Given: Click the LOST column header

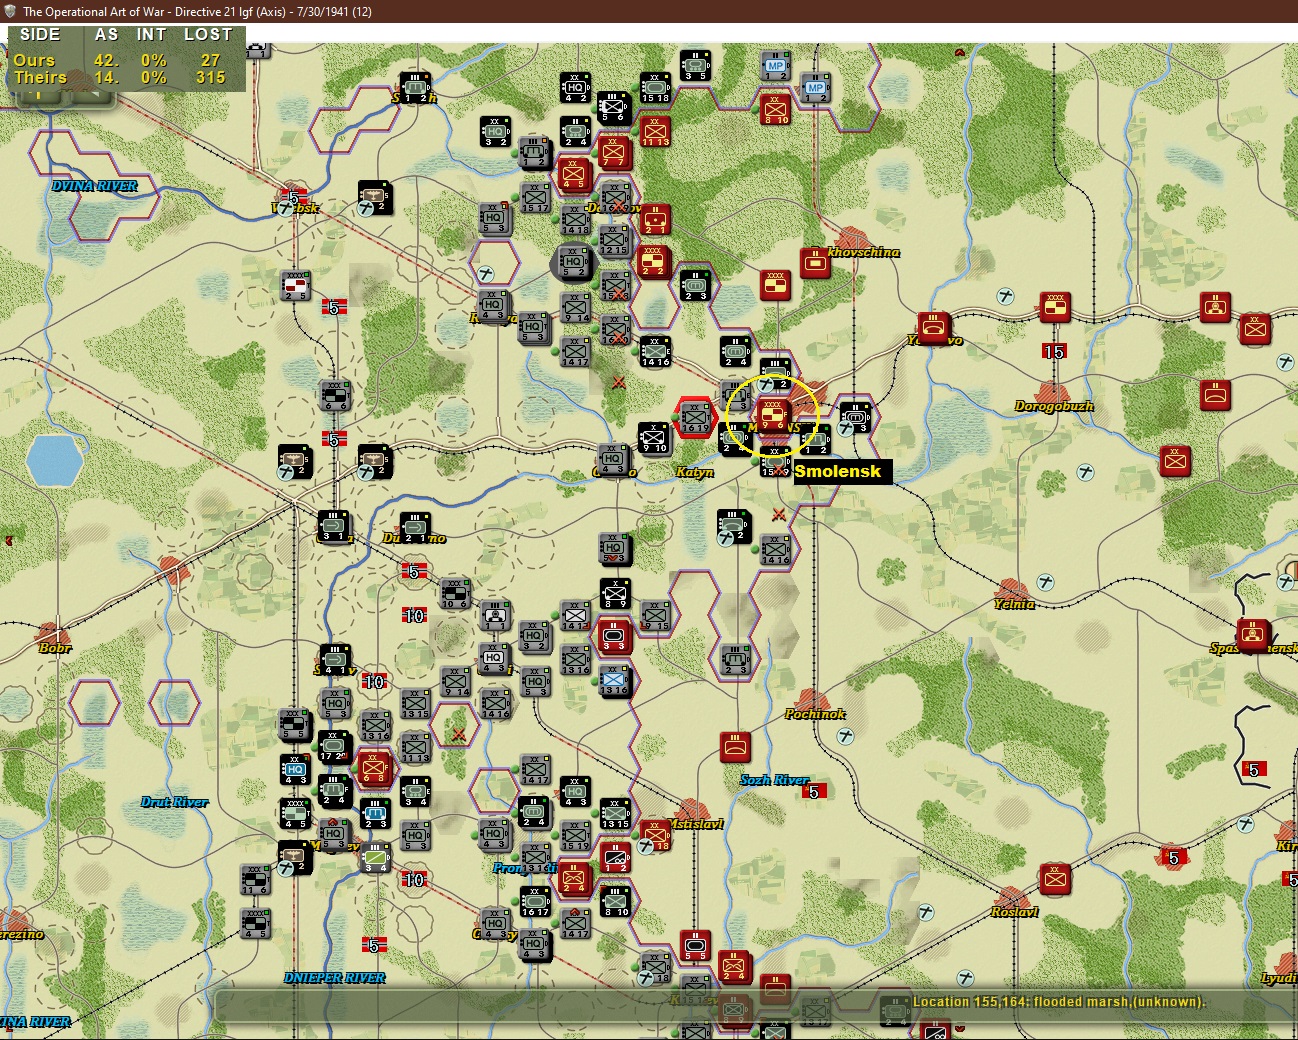Looking at the screenshot, I should point(208,34).
